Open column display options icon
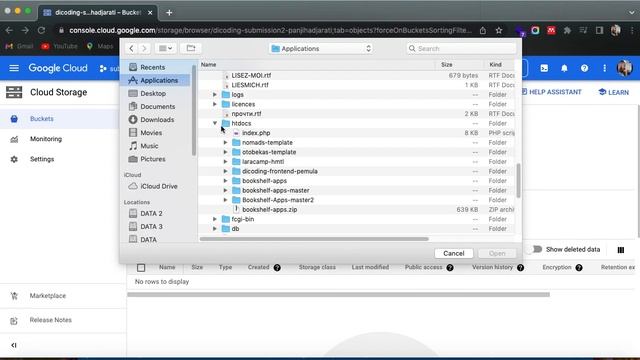Image resolution: width=640 pixels, height=360 pixels. pos(621,250)
